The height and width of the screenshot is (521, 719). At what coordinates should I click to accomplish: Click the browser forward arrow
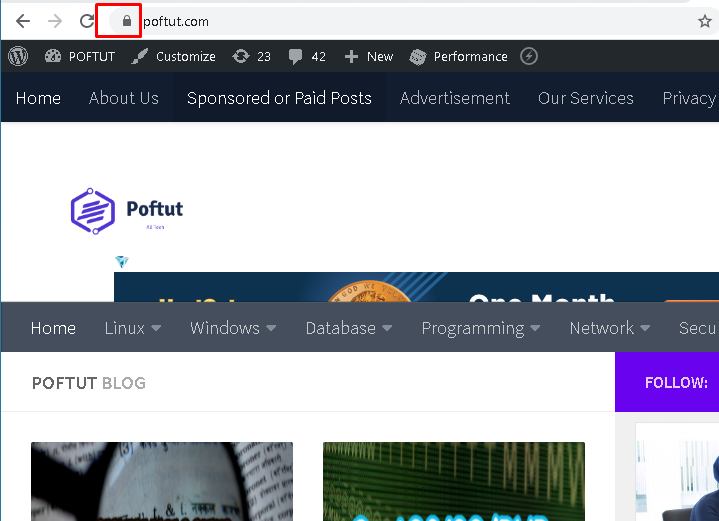tap(55, 21)
